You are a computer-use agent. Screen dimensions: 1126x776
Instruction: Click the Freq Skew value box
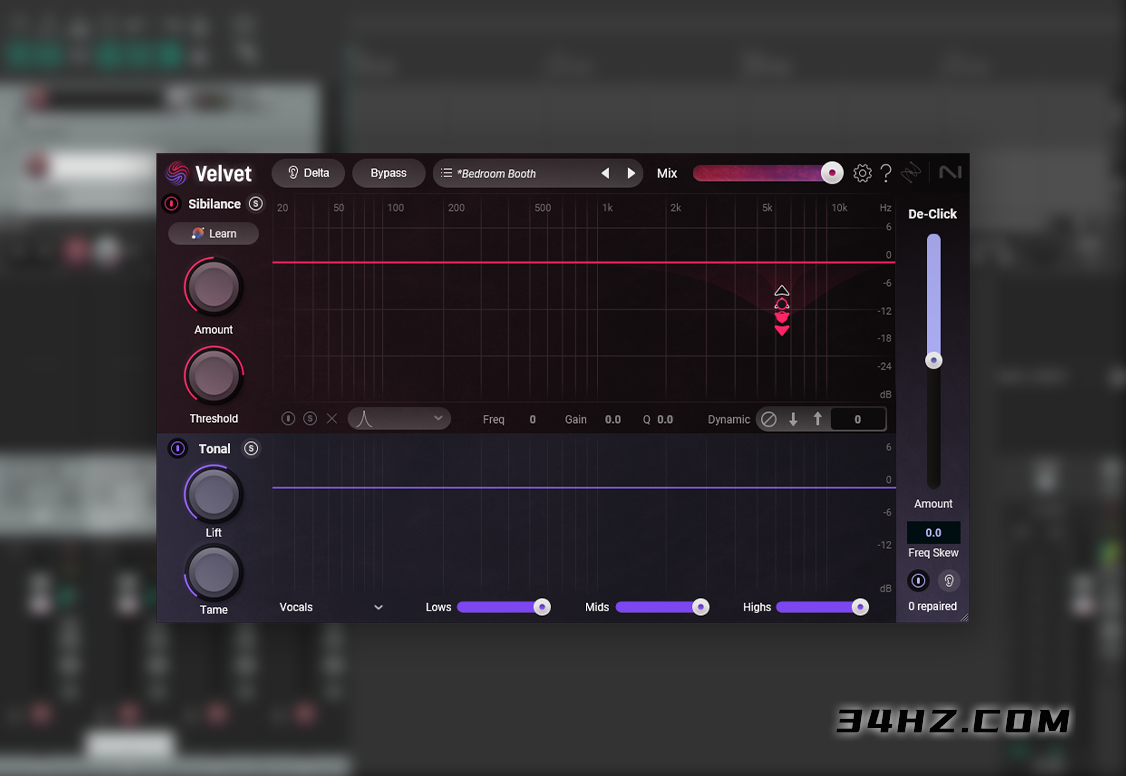pos(934,533)
